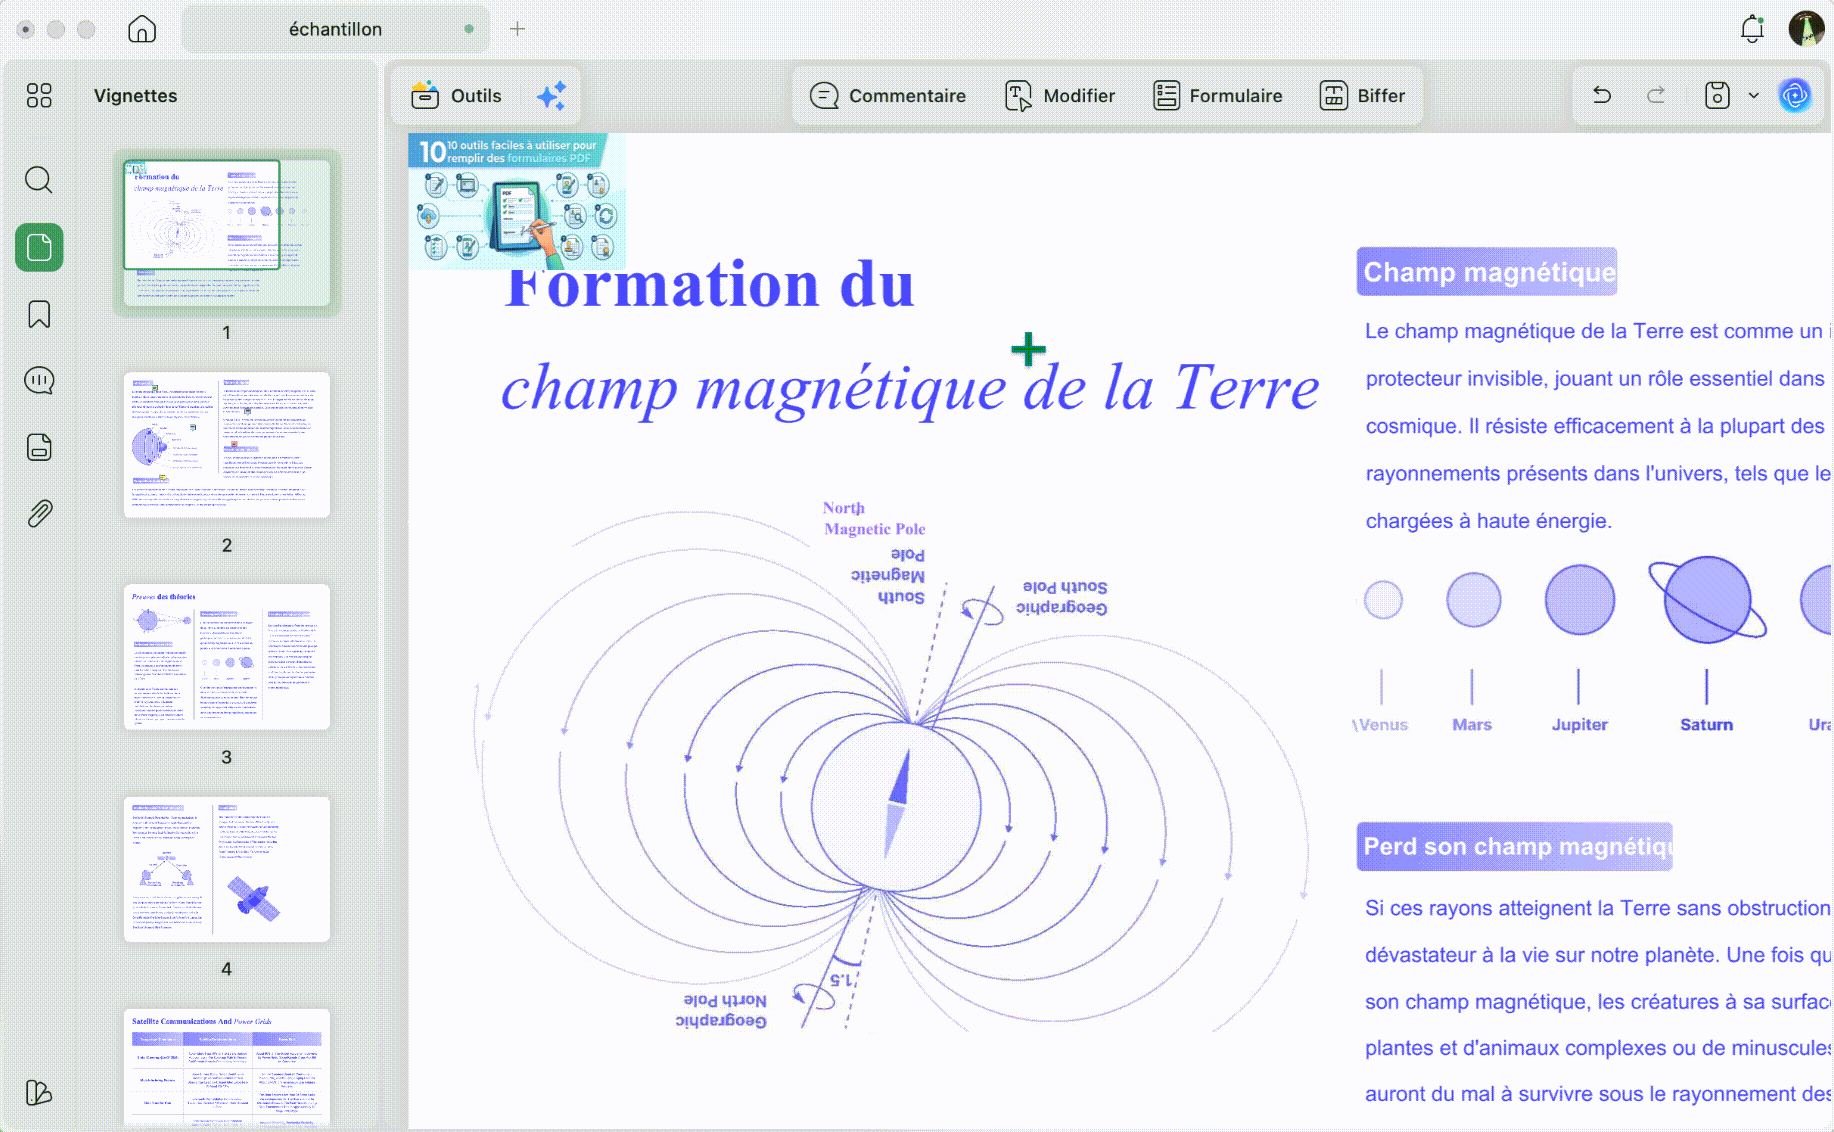Click the Perd son champ magnétique header

(1514, 846)
